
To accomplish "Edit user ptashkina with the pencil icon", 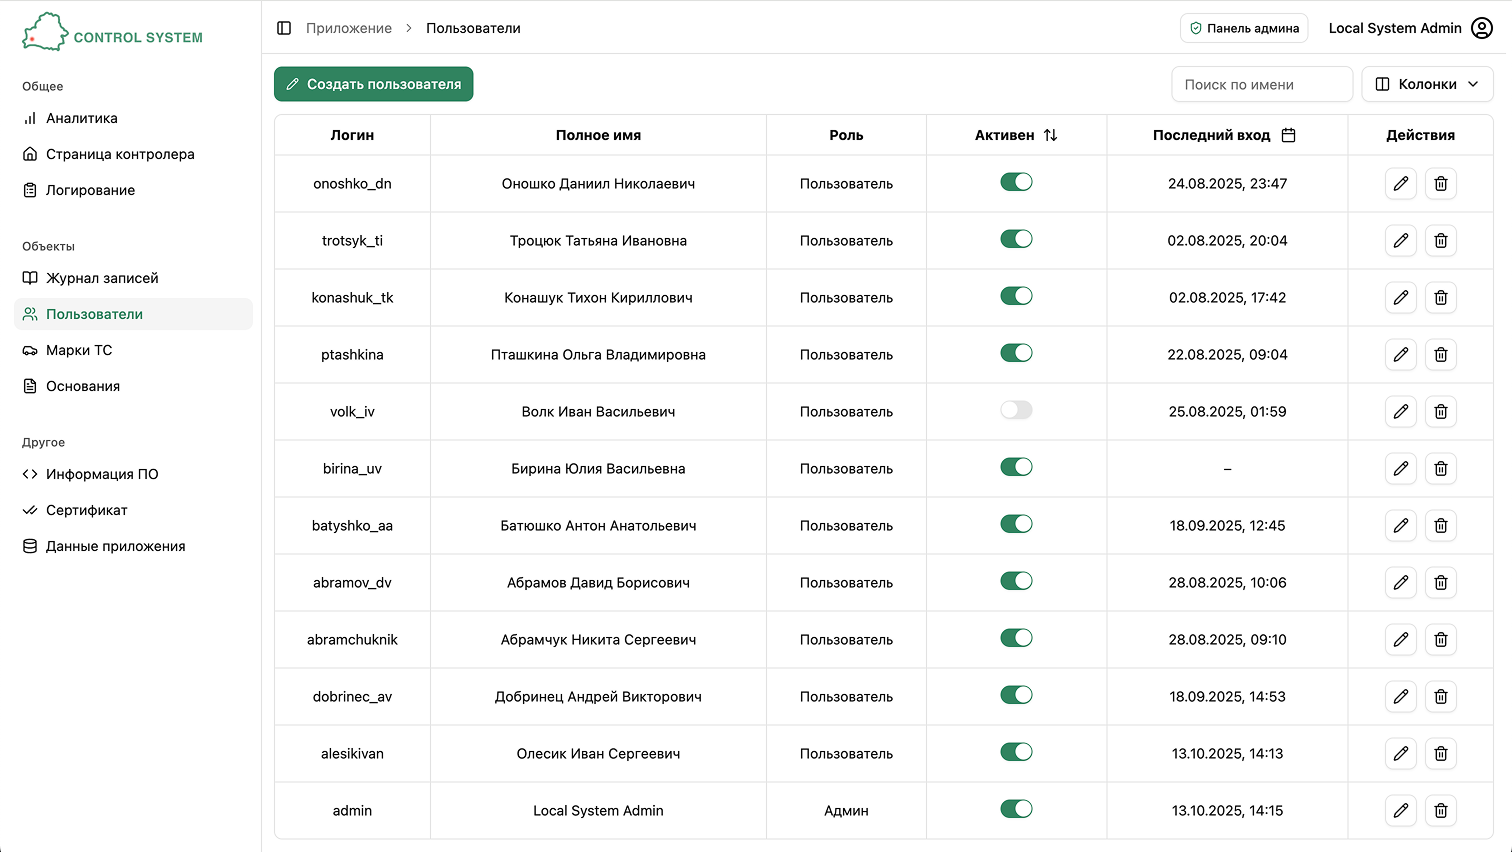I will click(1401, 355).
